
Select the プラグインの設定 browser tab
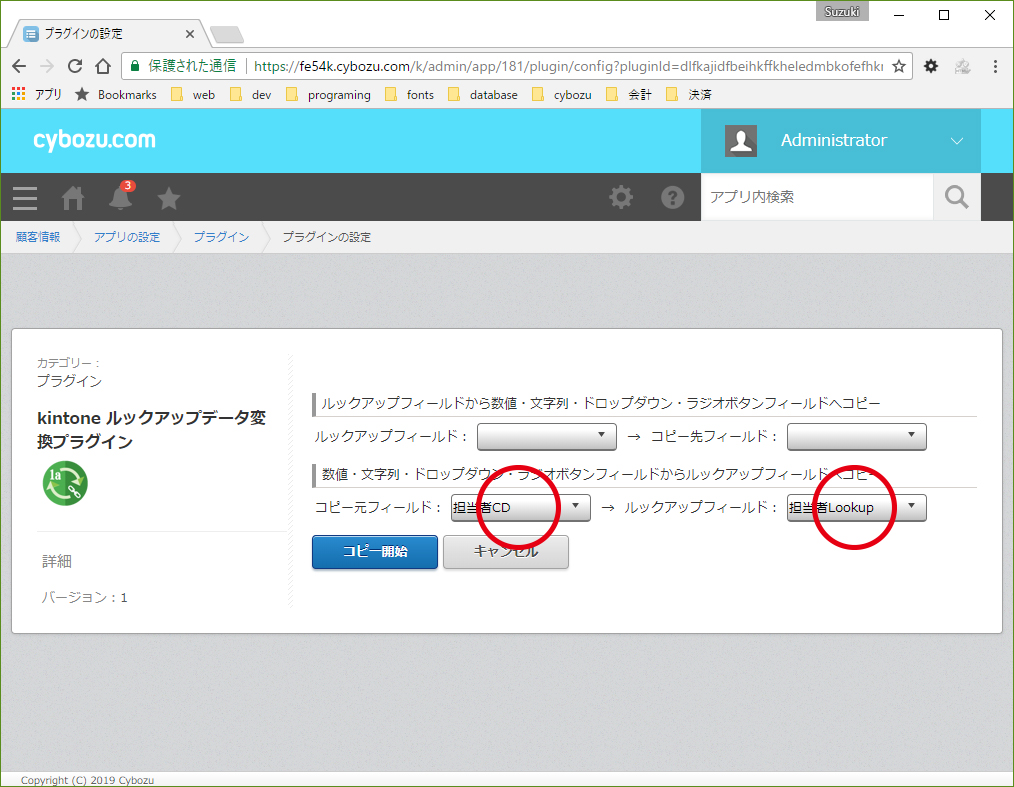tap(107, 34)
